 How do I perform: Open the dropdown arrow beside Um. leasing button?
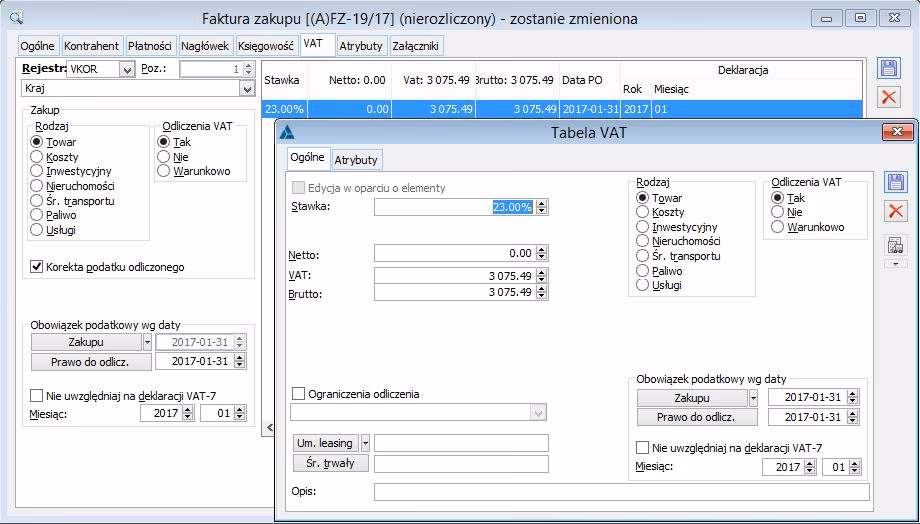[365, 442]
